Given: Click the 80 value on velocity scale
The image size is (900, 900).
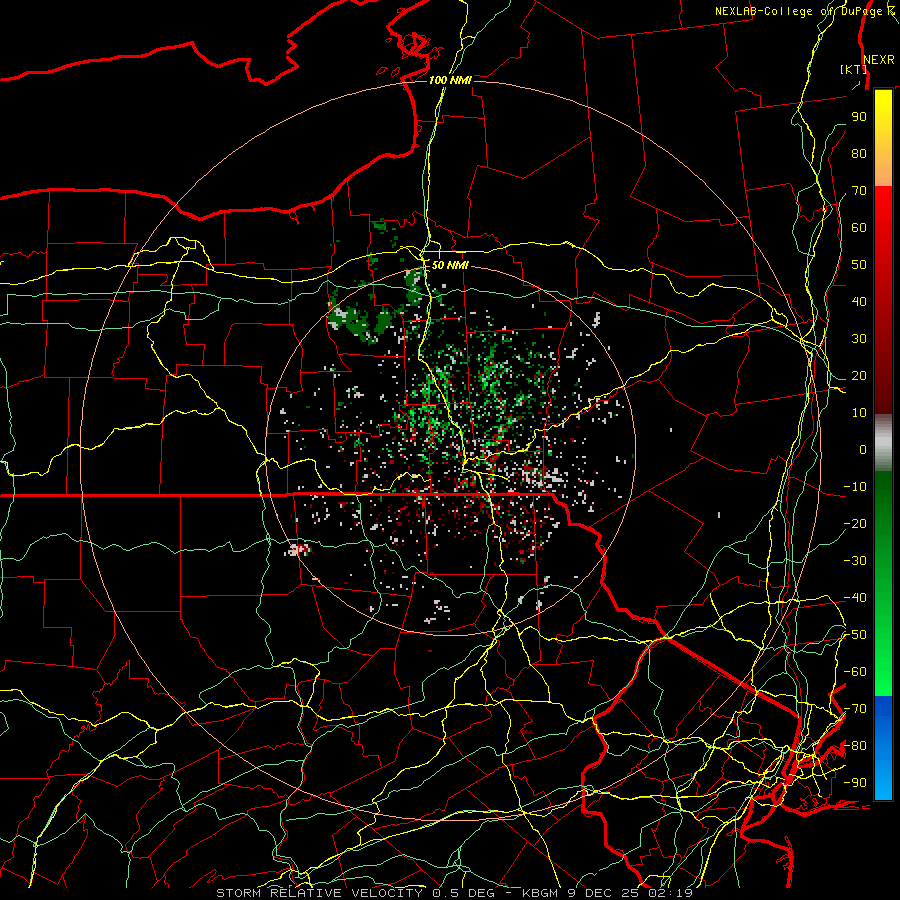Looking at the screenshot, I should pyautogui.click(x=859, y=154).
